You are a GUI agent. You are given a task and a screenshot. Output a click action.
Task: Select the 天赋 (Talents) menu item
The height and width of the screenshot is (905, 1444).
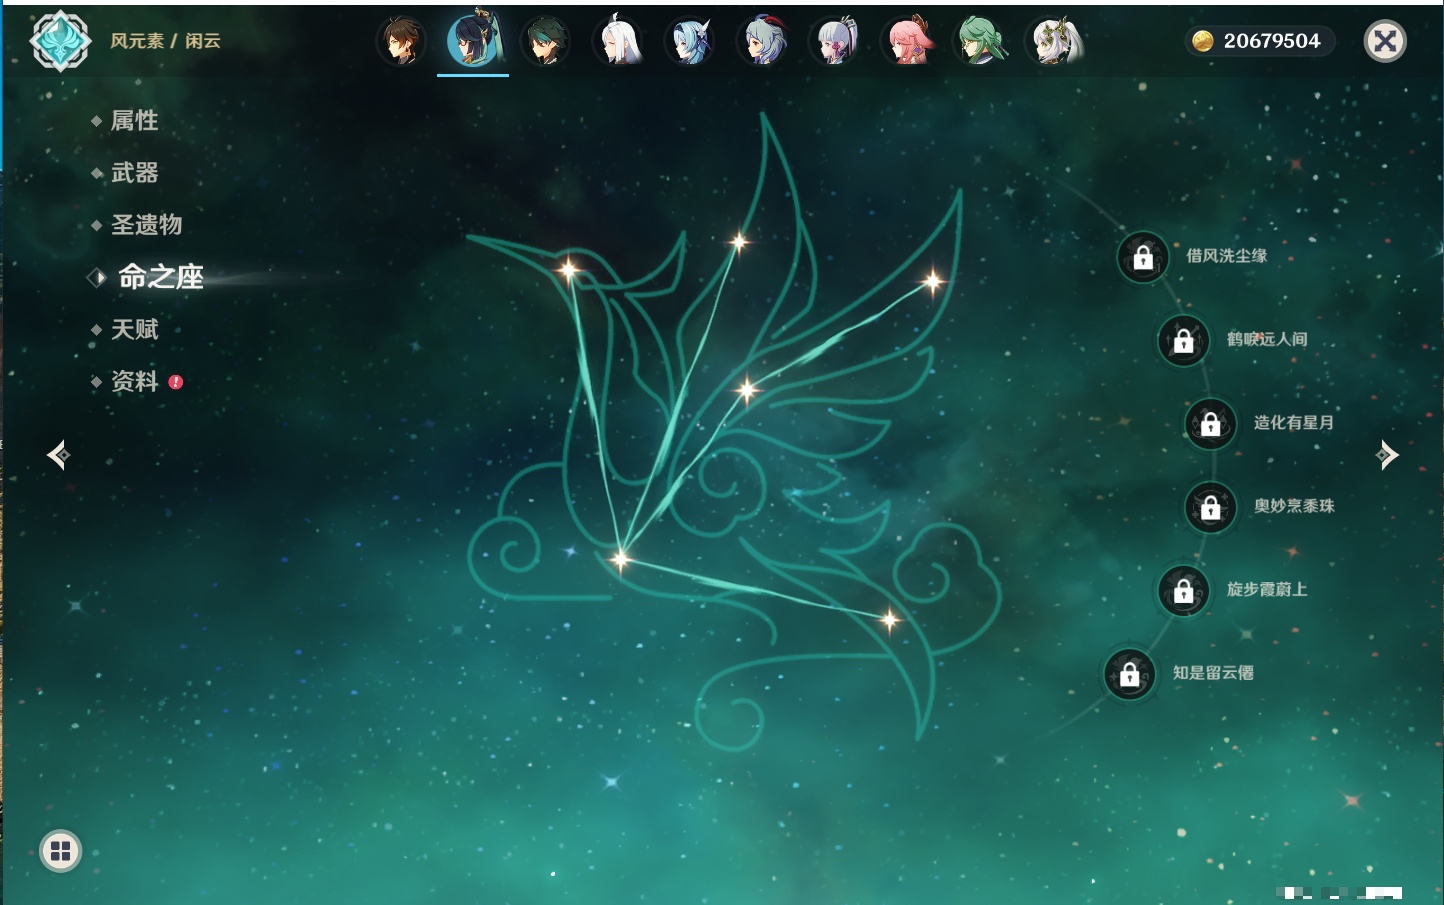point(134,330)
